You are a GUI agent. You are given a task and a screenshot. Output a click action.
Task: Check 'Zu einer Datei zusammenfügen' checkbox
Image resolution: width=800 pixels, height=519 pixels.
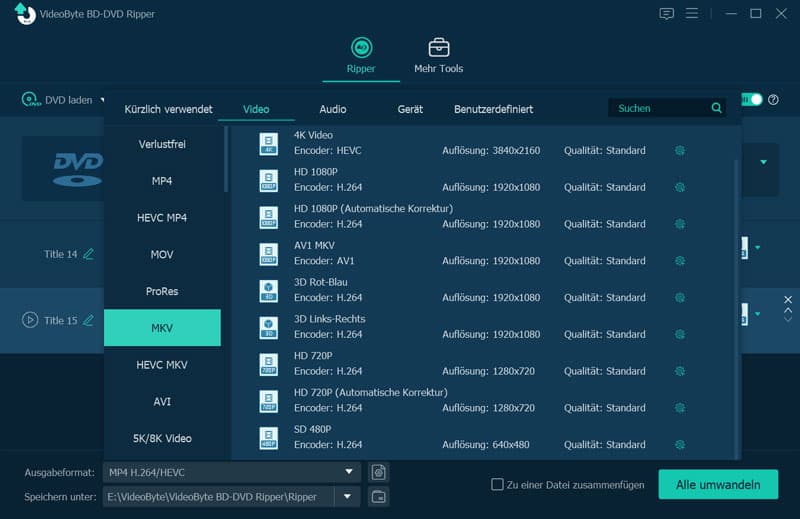point(497,485)
